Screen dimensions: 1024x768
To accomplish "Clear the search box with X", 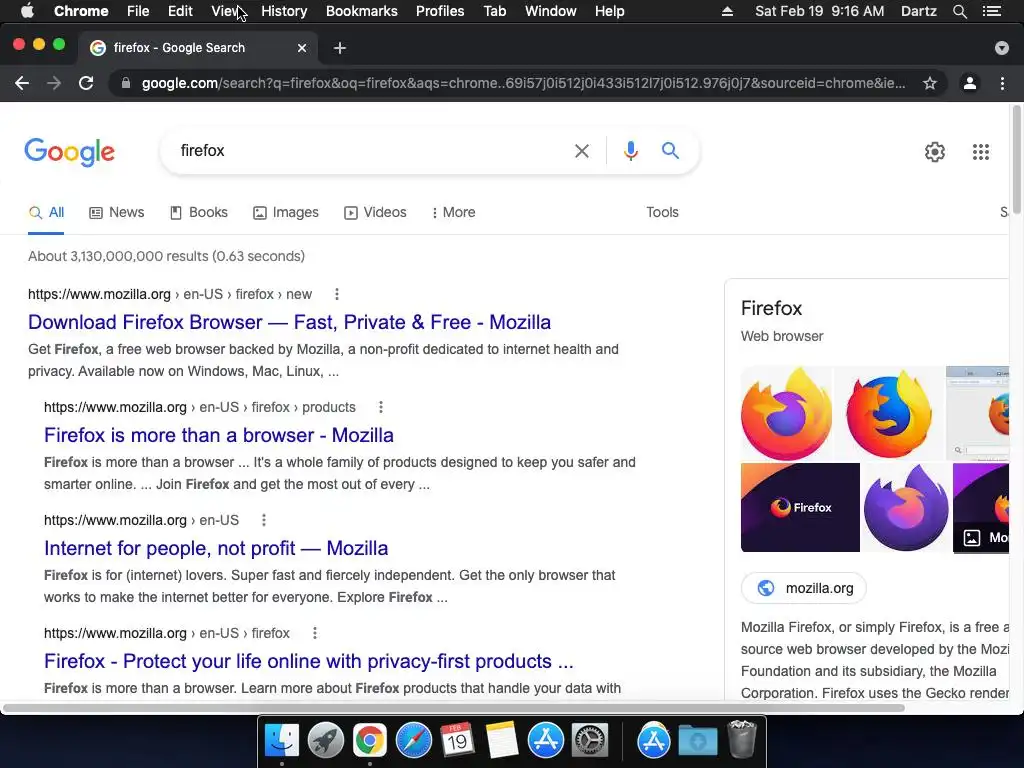I will (x=582, y=151).
